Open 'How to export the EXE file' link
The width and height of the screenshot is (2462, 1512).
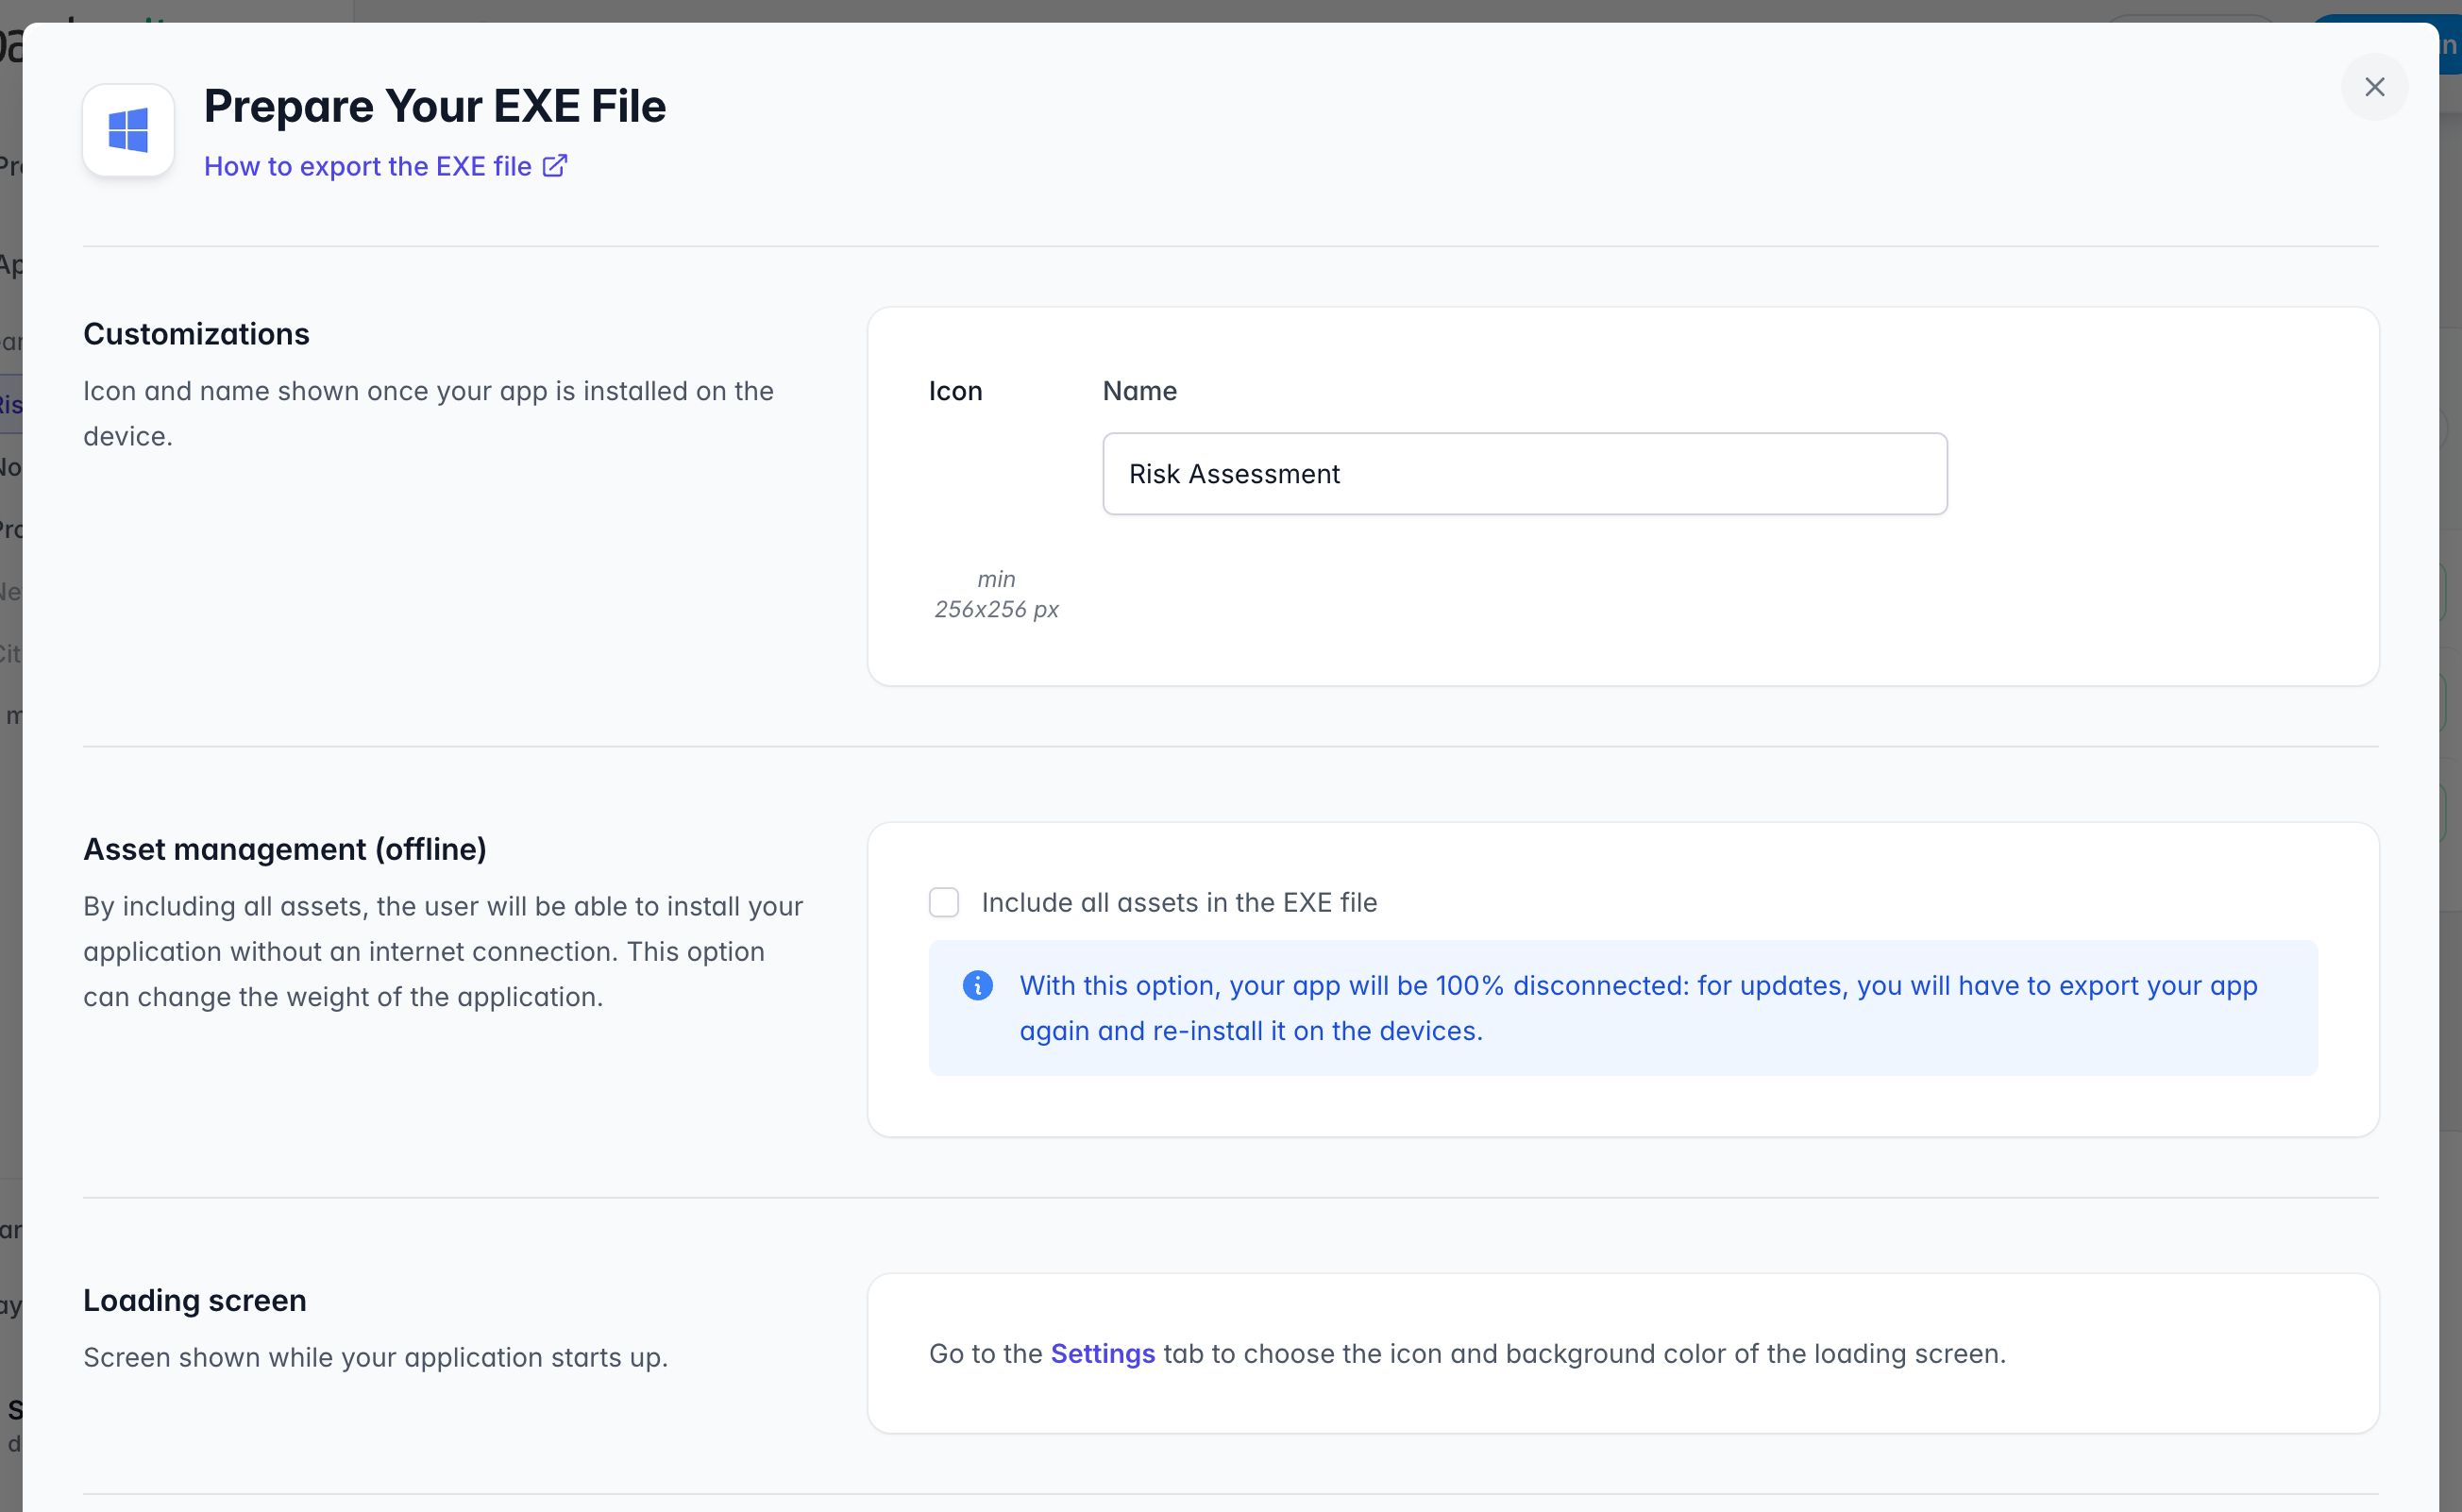385,166
